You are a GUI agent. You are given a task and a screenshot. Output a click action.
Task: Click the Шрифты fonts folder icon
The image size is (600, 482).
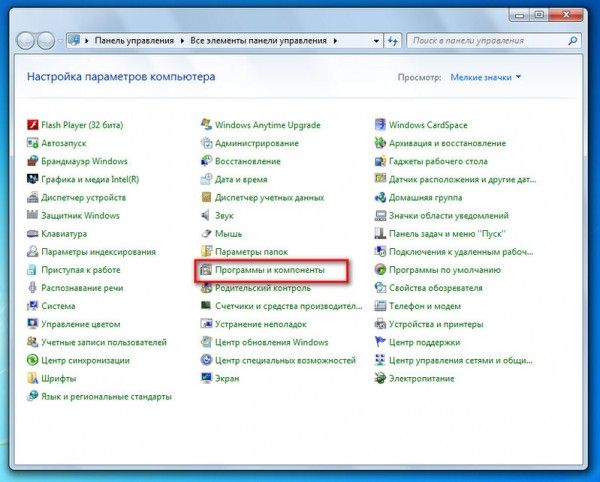pos(33,378)
